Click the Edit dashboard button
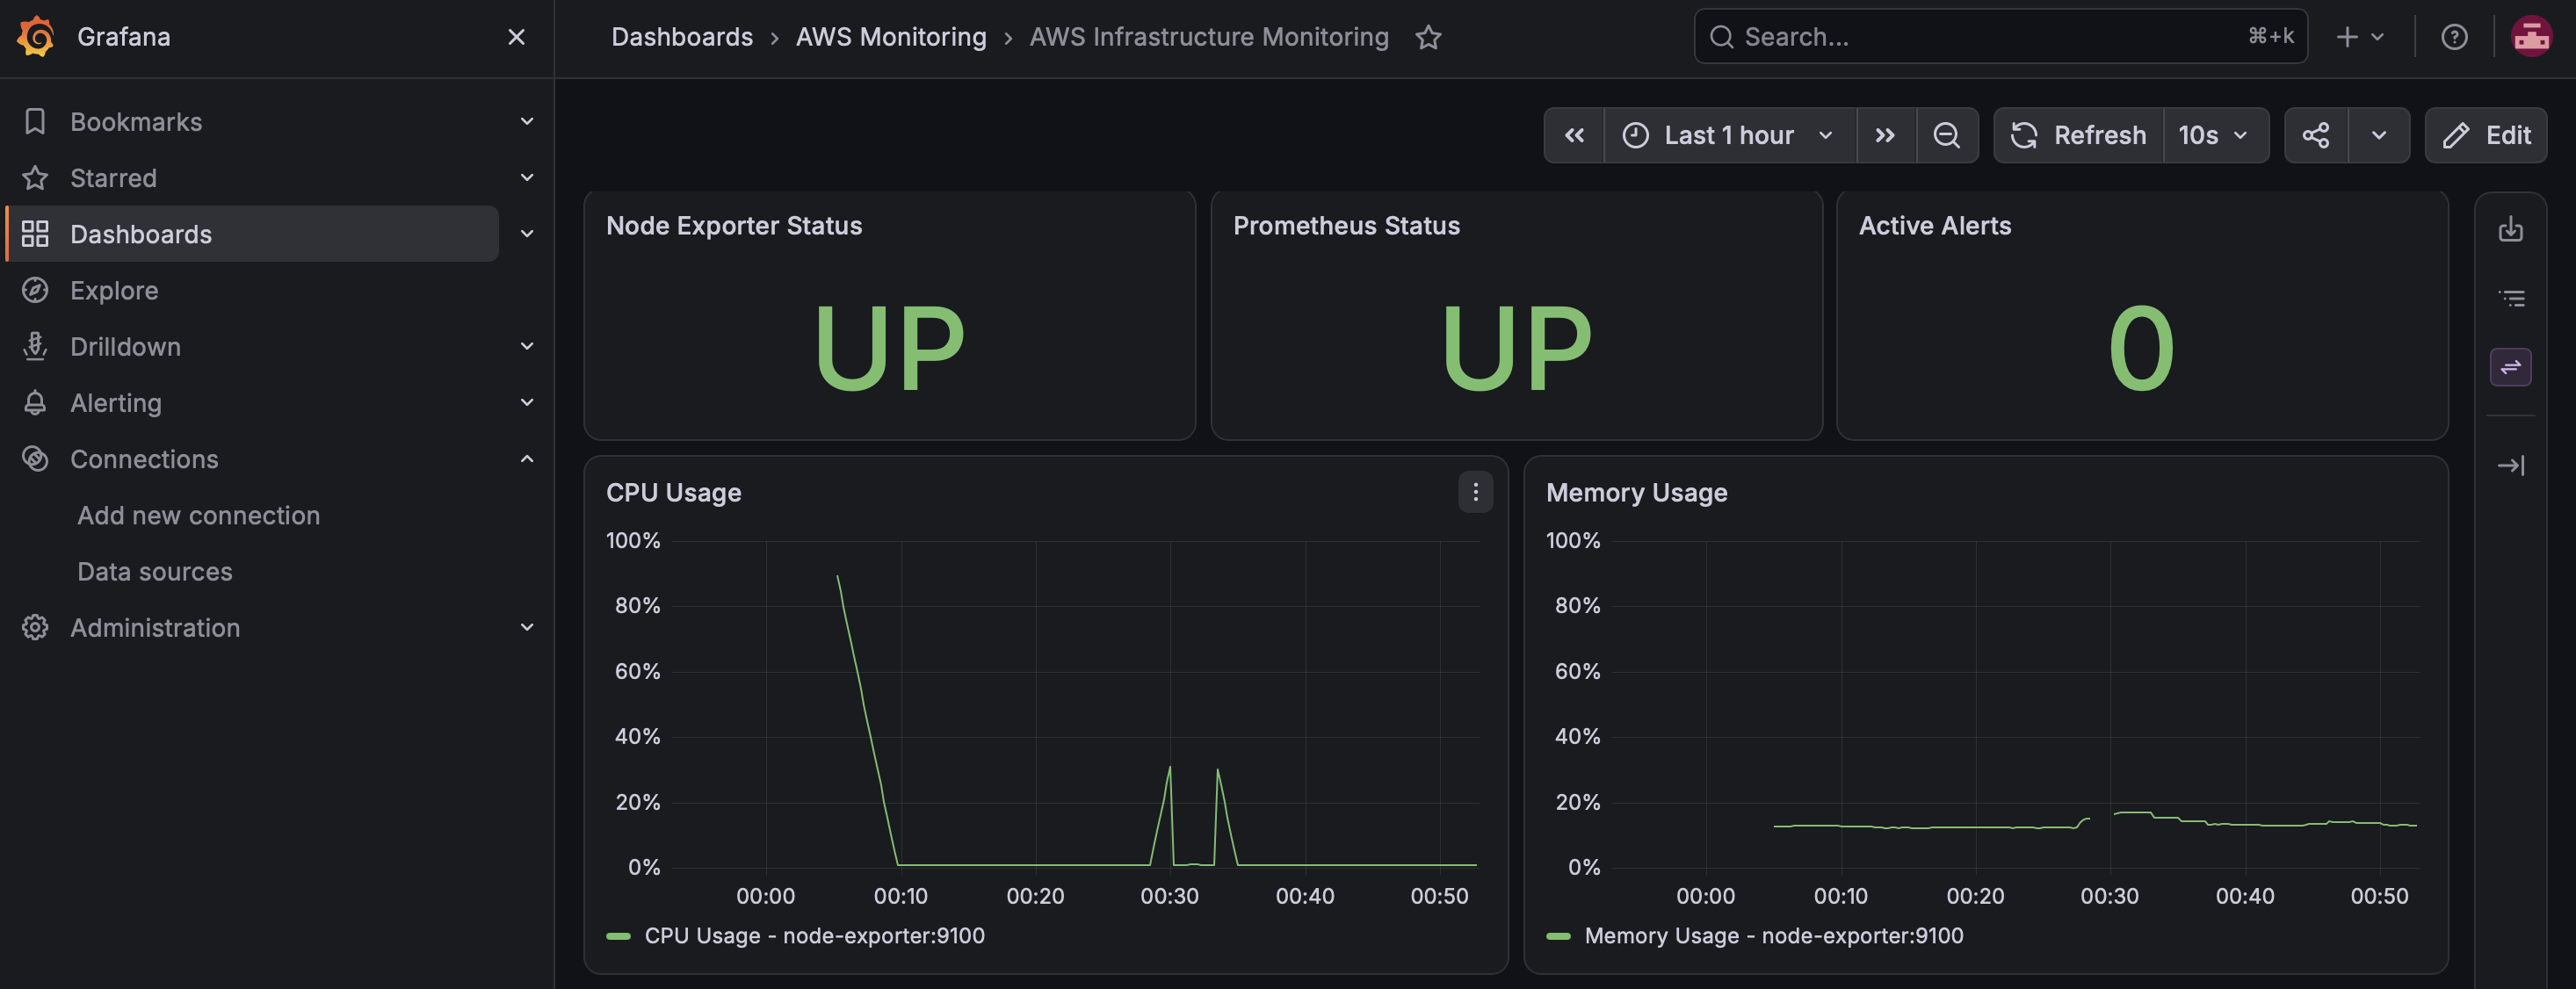 pos(2486,135)
